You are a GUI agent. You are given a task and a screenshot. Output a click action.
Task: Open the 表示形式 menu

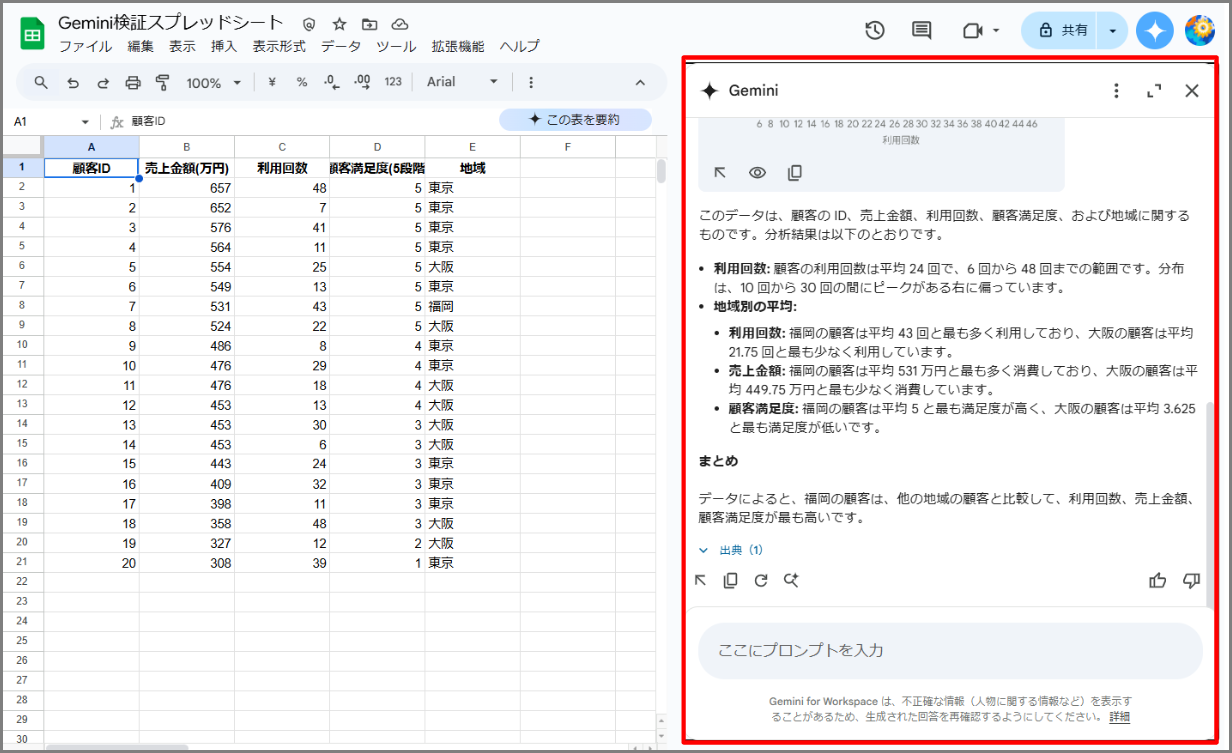[279, 46]
